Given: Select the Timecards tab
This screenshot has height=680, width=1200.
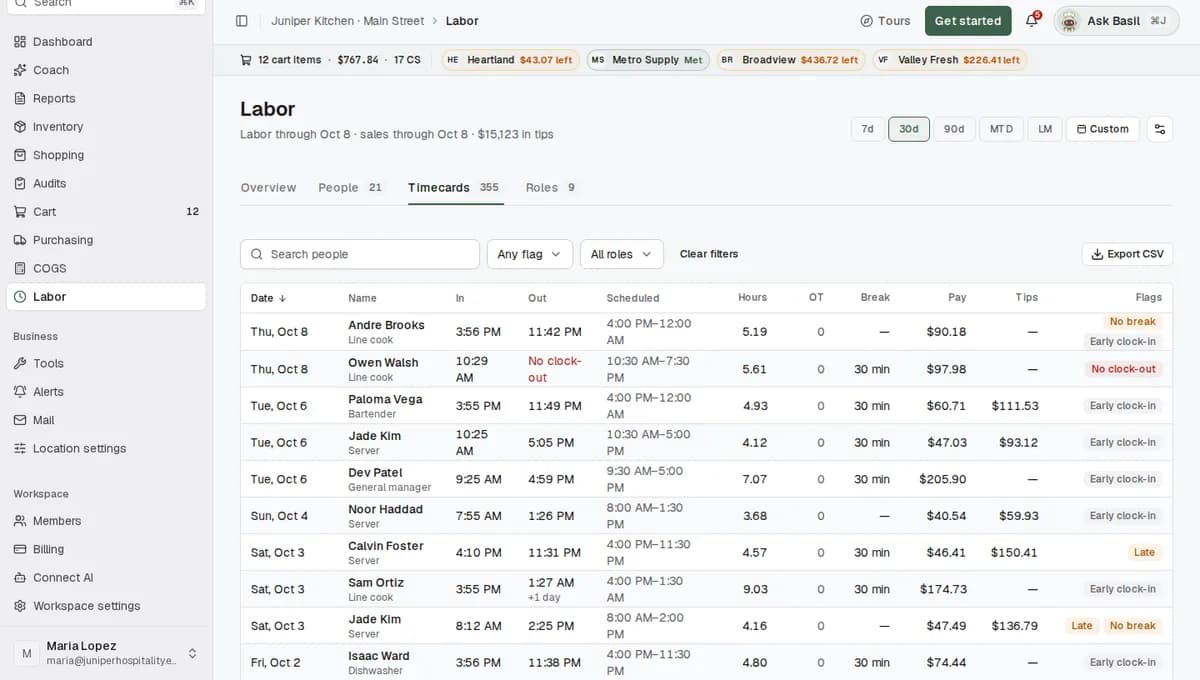Looking at the screenshot, I should click(454, 188).
